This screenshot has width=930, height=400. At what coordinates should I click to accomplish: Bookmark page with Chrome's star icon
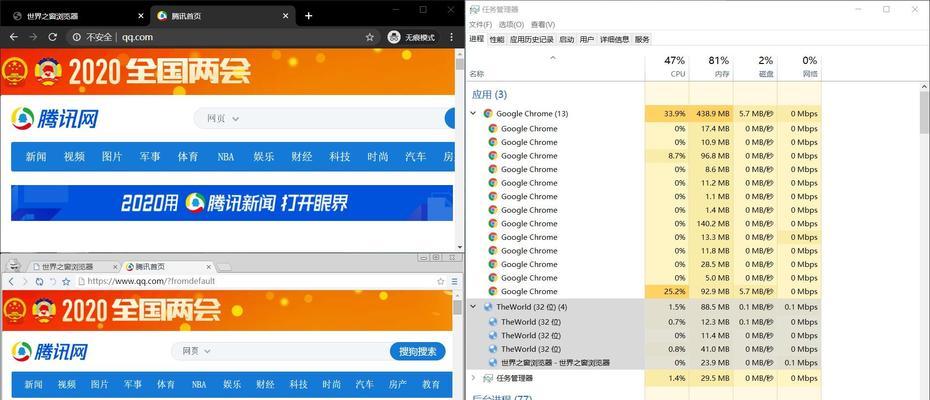pos(370,37)
